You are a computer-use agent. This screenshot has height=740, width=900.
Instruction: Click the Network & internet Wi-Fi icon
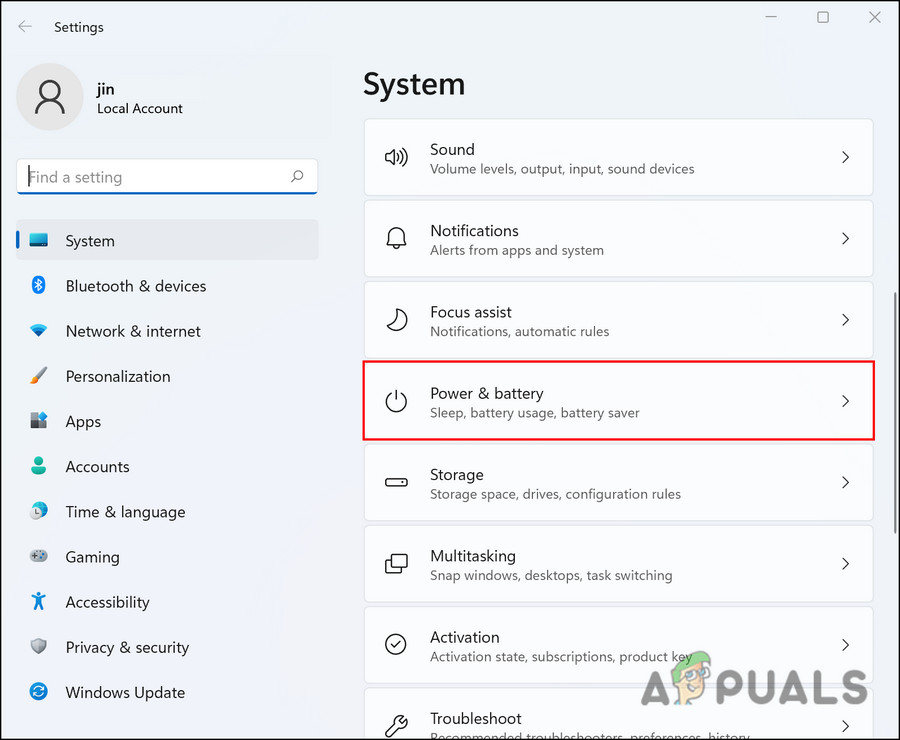pyautogui.click(x=39, y=331)
